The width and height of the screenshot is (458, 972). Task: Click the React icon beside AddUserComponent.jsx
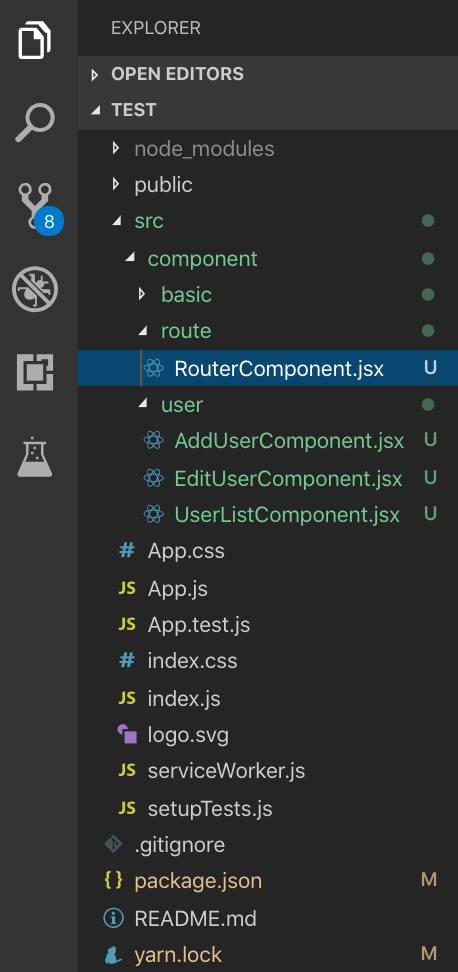[x=153, y=441]
